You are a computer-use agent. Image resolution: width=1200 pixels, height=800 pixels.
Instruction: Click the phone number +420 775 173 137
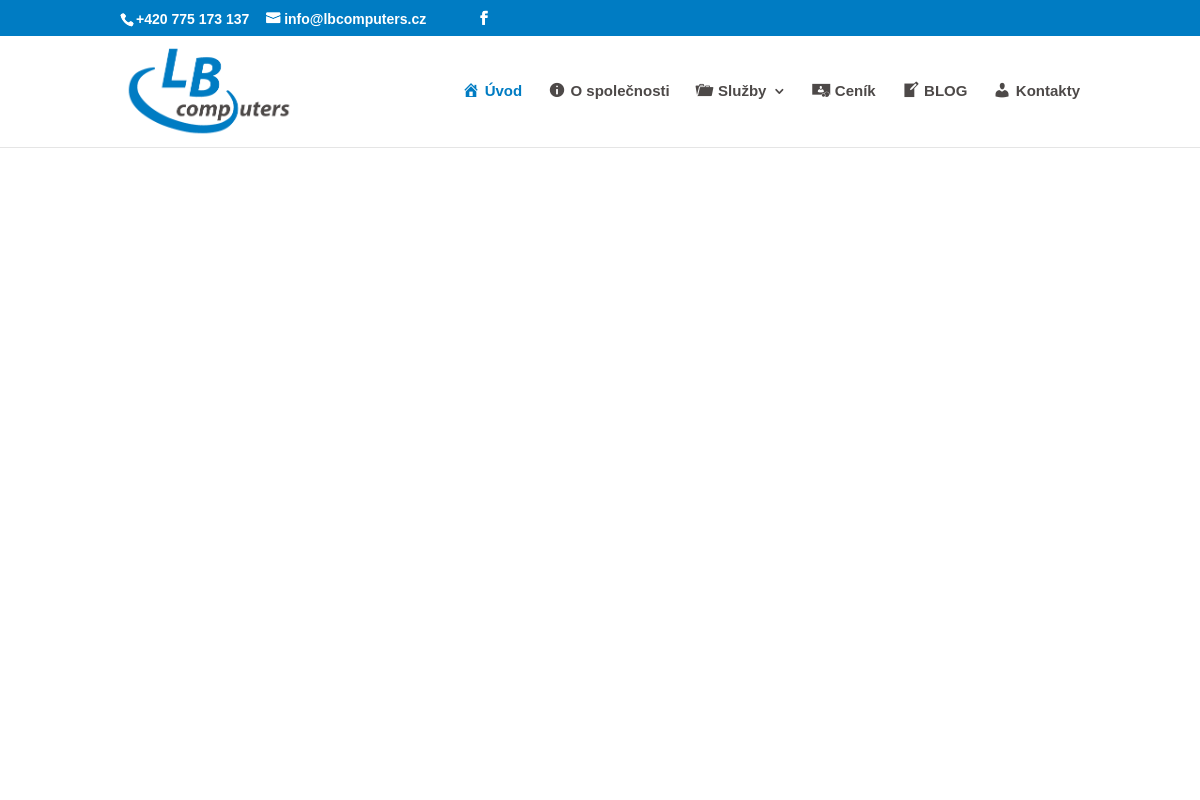click(192, 19)
